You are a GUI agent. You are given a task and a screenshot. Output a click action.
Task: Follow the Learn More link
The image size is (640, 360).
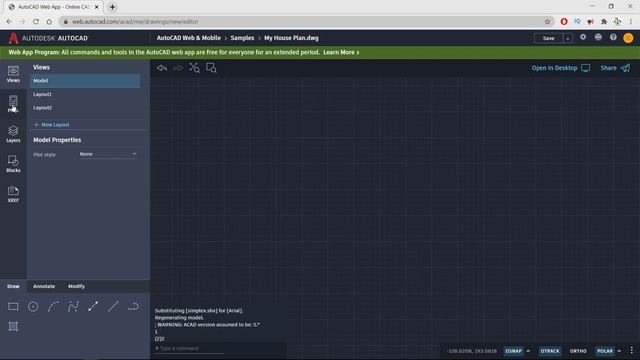pos(341,52)
